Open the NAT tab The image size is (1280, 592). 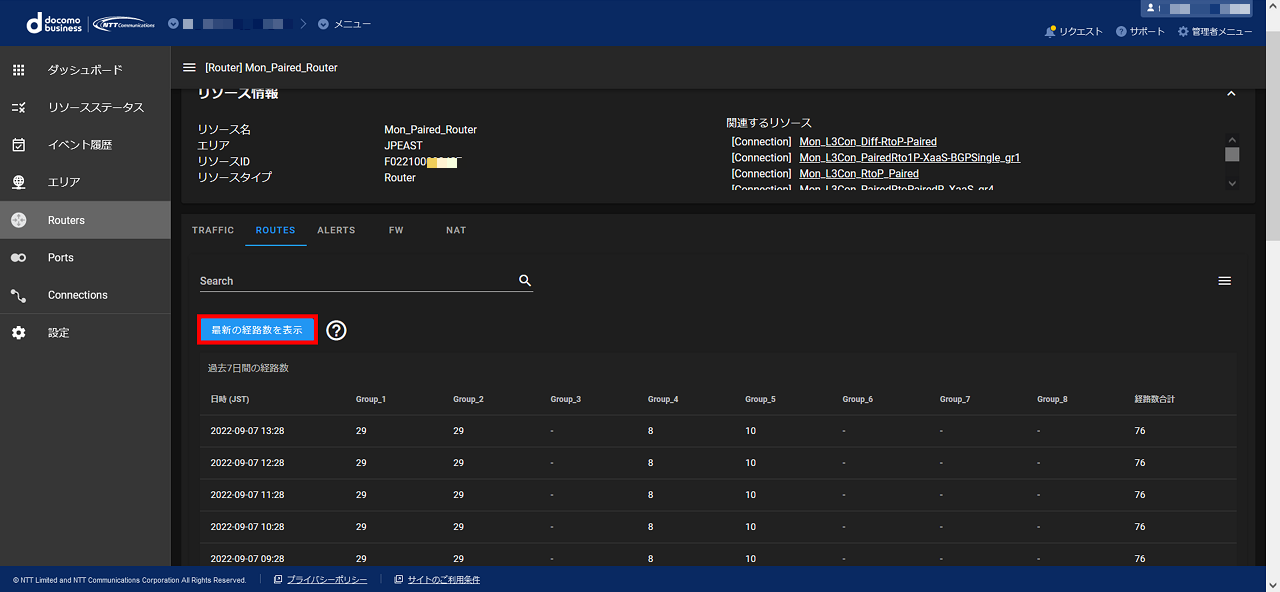(x=456, y=230)
